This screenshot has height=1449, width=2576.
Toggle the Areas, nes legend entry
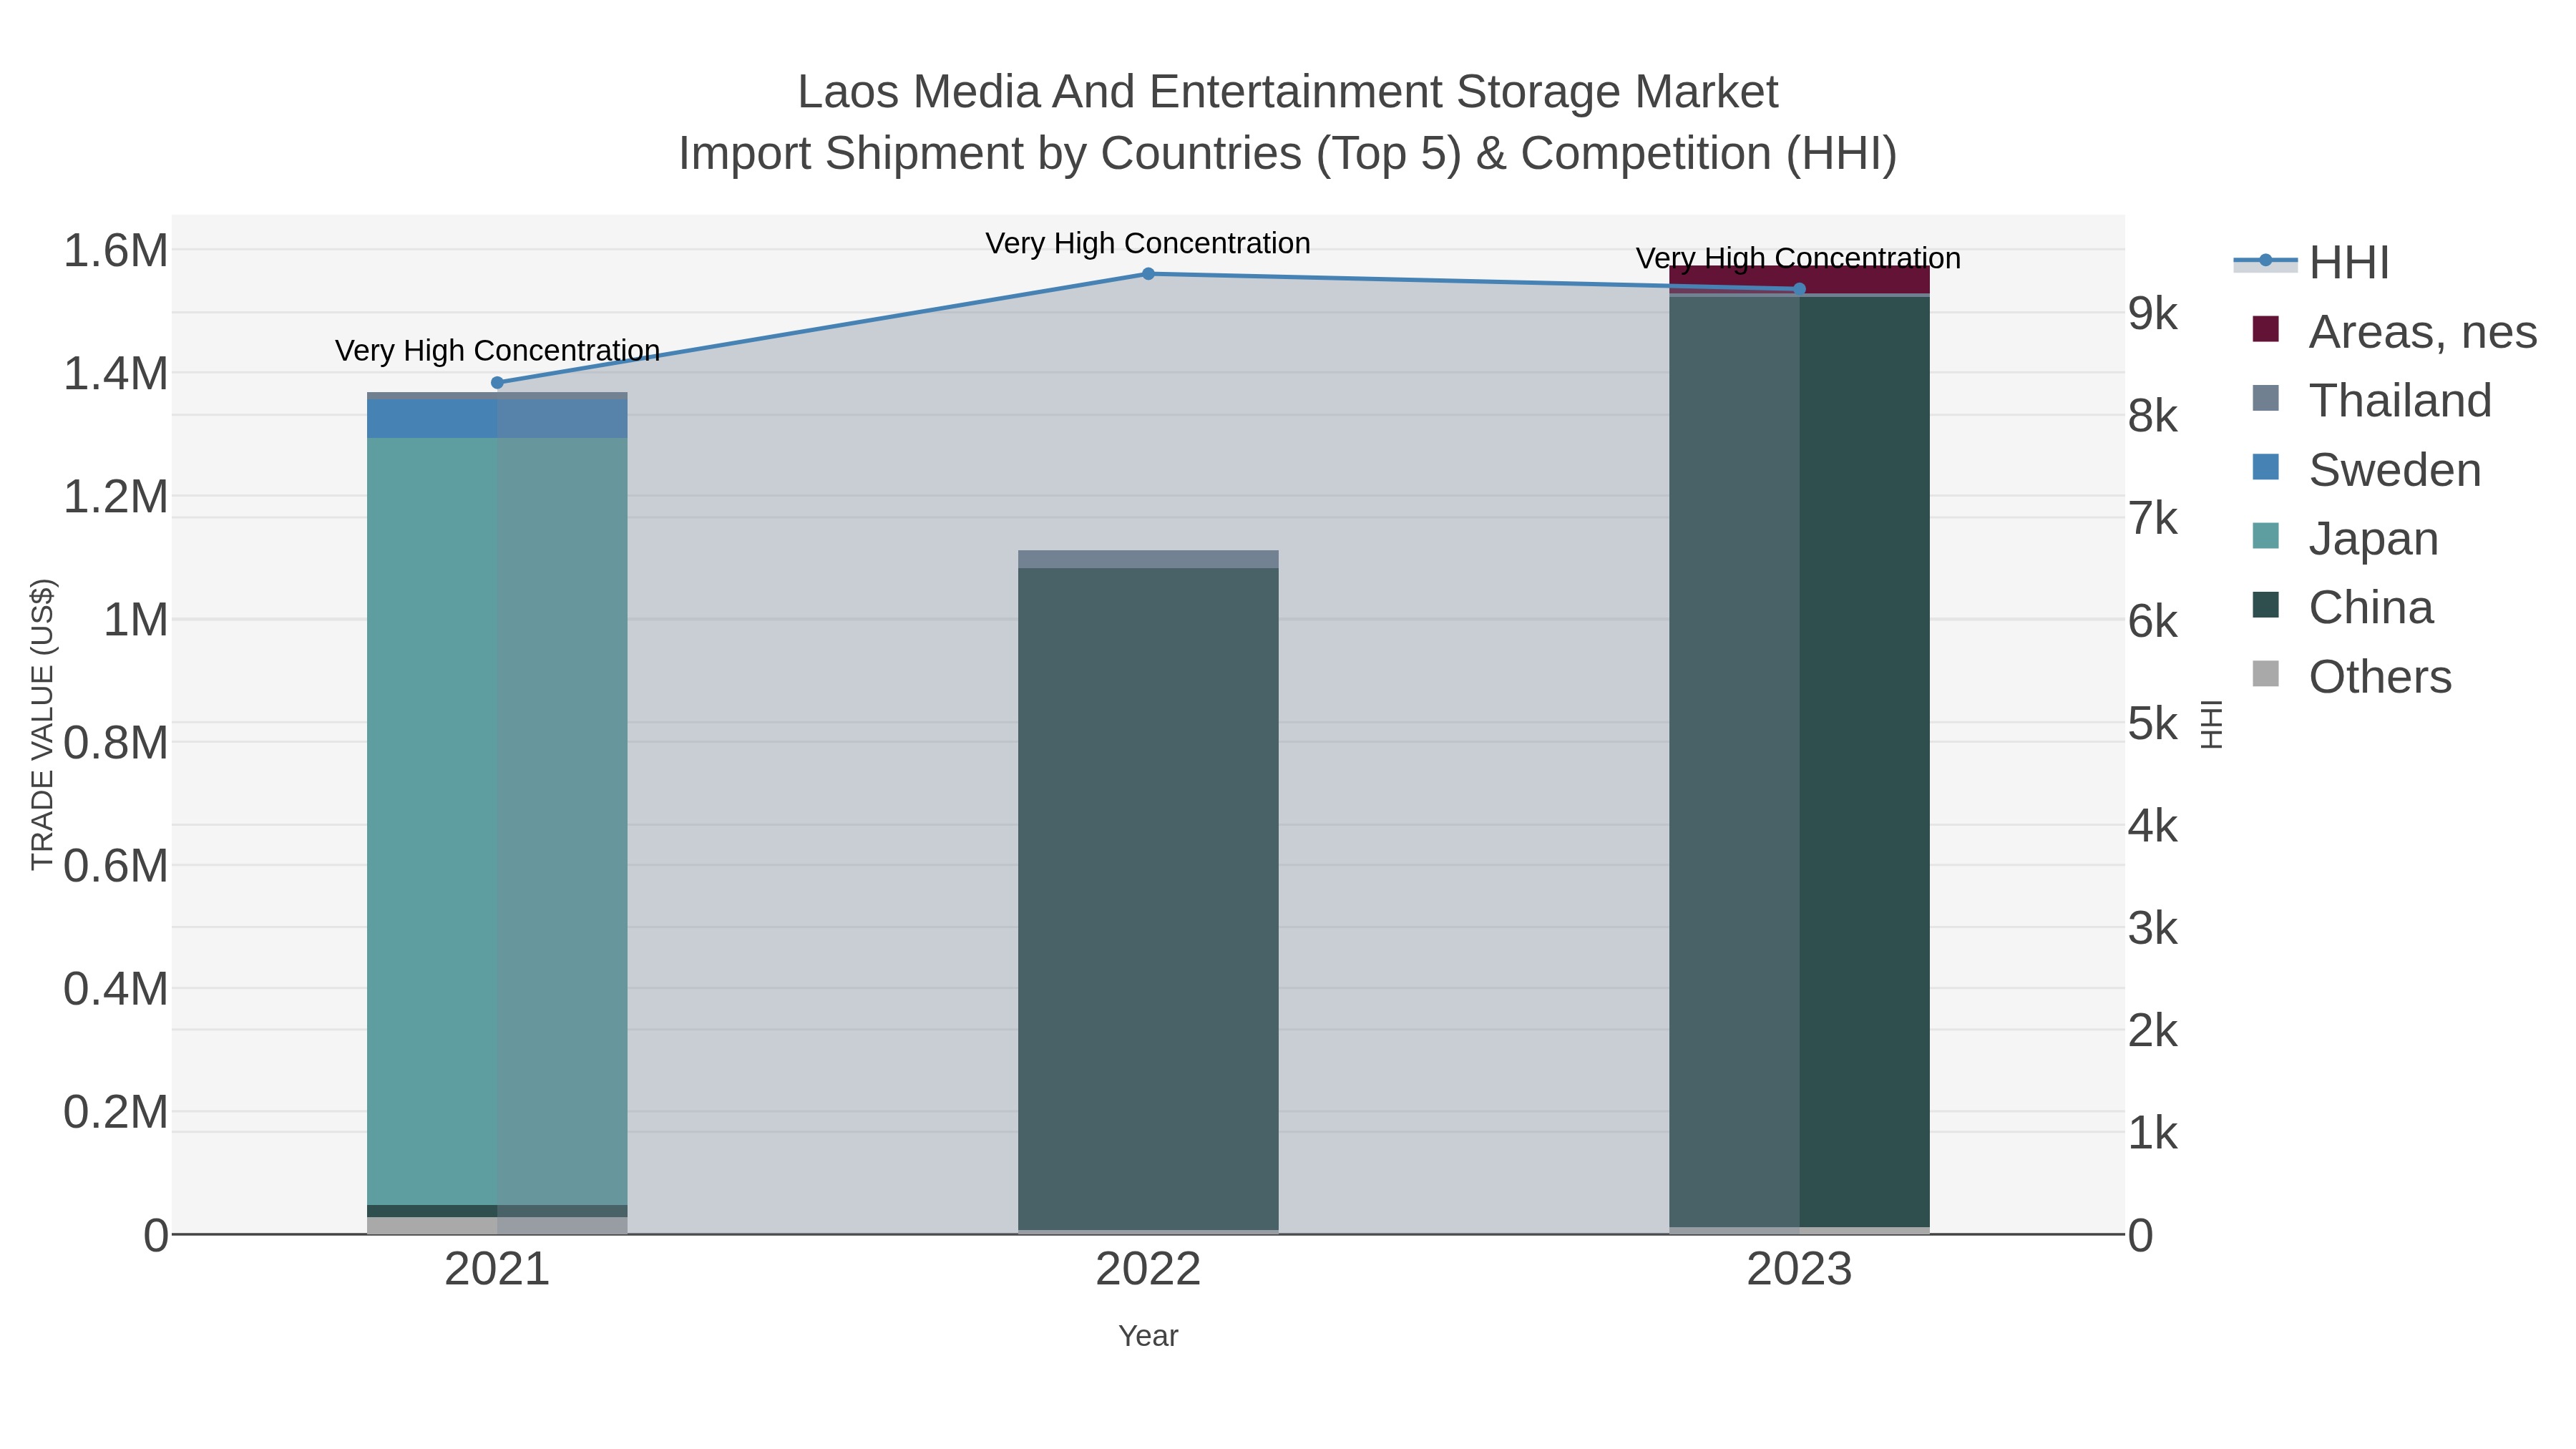(2394, 332)
